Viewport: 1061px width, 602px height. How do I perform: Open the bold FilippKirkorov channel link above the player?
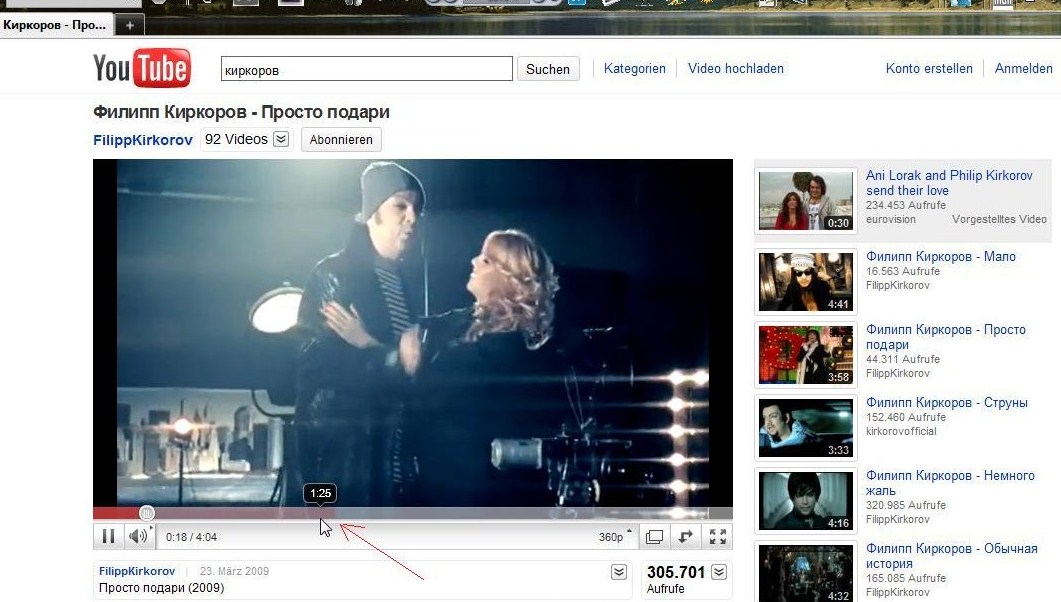[x=143, y=140]
